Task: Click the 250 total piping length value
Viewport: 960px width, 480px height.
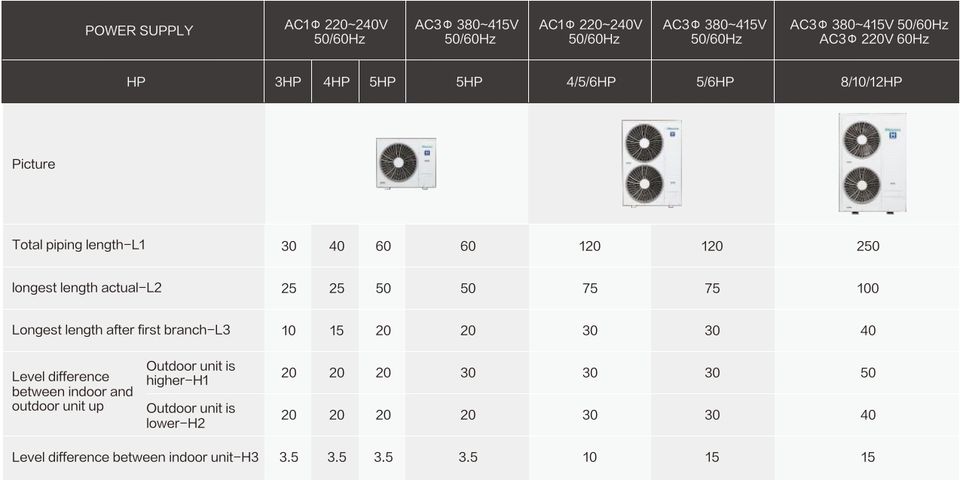Action: pyautogui.click(x=868, y=246)
